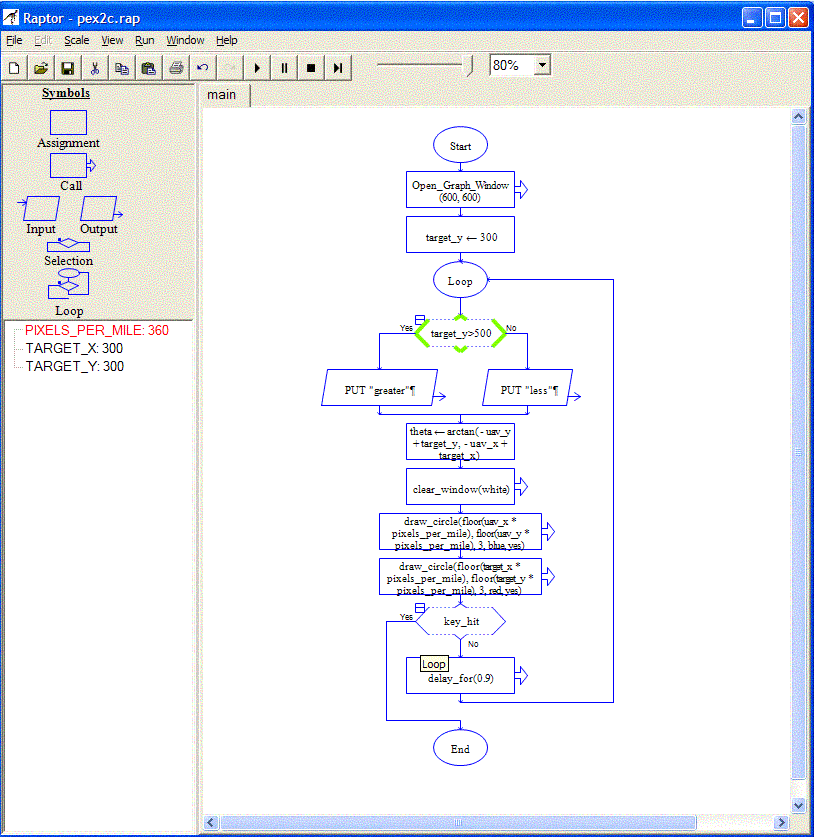Select PIXELS_PER_MILE: 360 variable
Viewport: 814px width, 837px height.
point(97,330)
